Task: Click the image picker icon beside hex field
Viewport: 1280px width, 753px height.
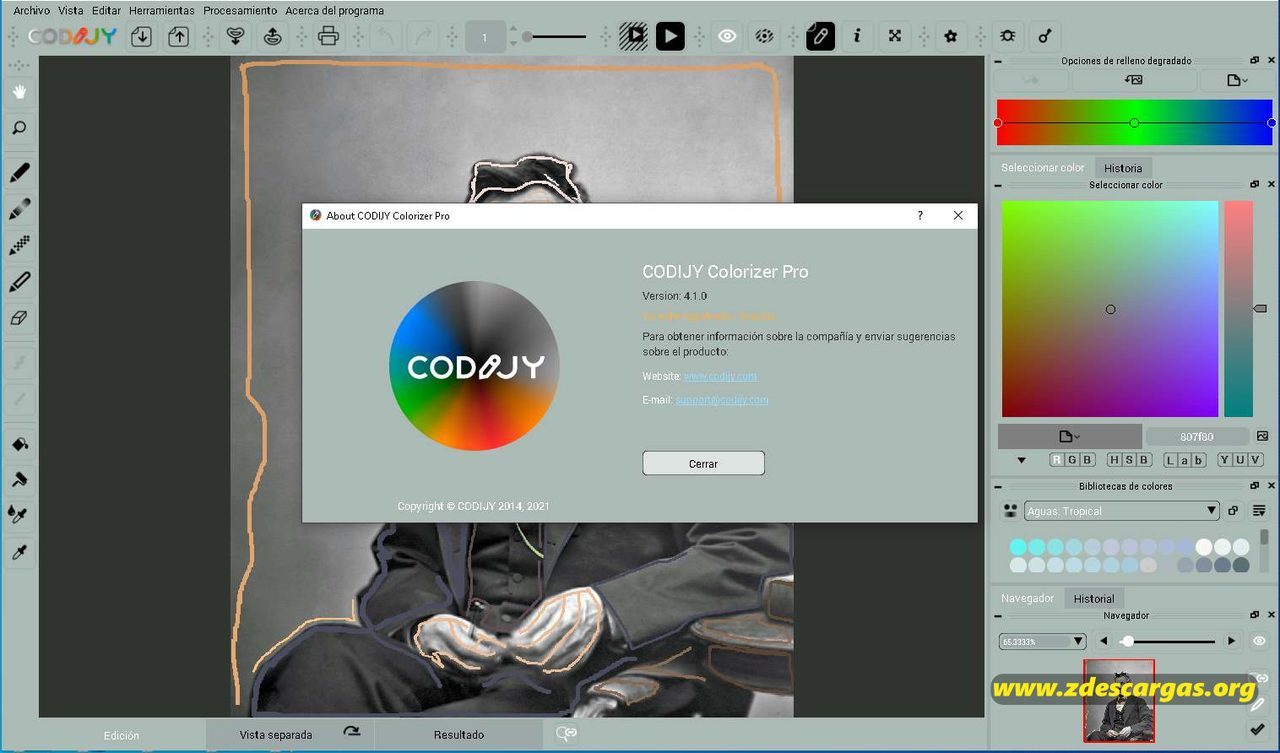Action: click(1262, 436)
